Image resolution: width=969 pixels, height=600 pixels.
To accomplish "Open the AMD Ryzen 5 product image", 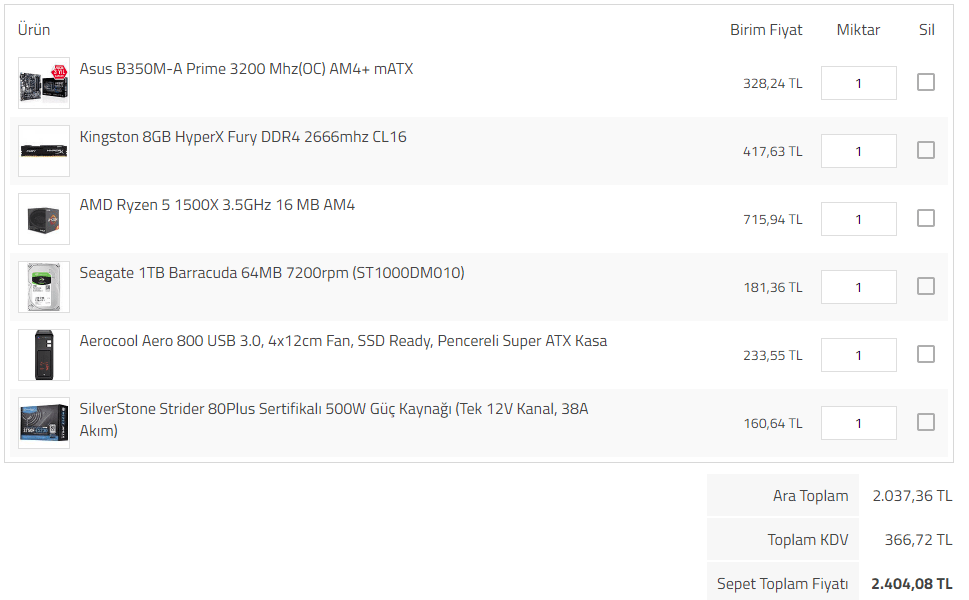I will pos(44,219).
